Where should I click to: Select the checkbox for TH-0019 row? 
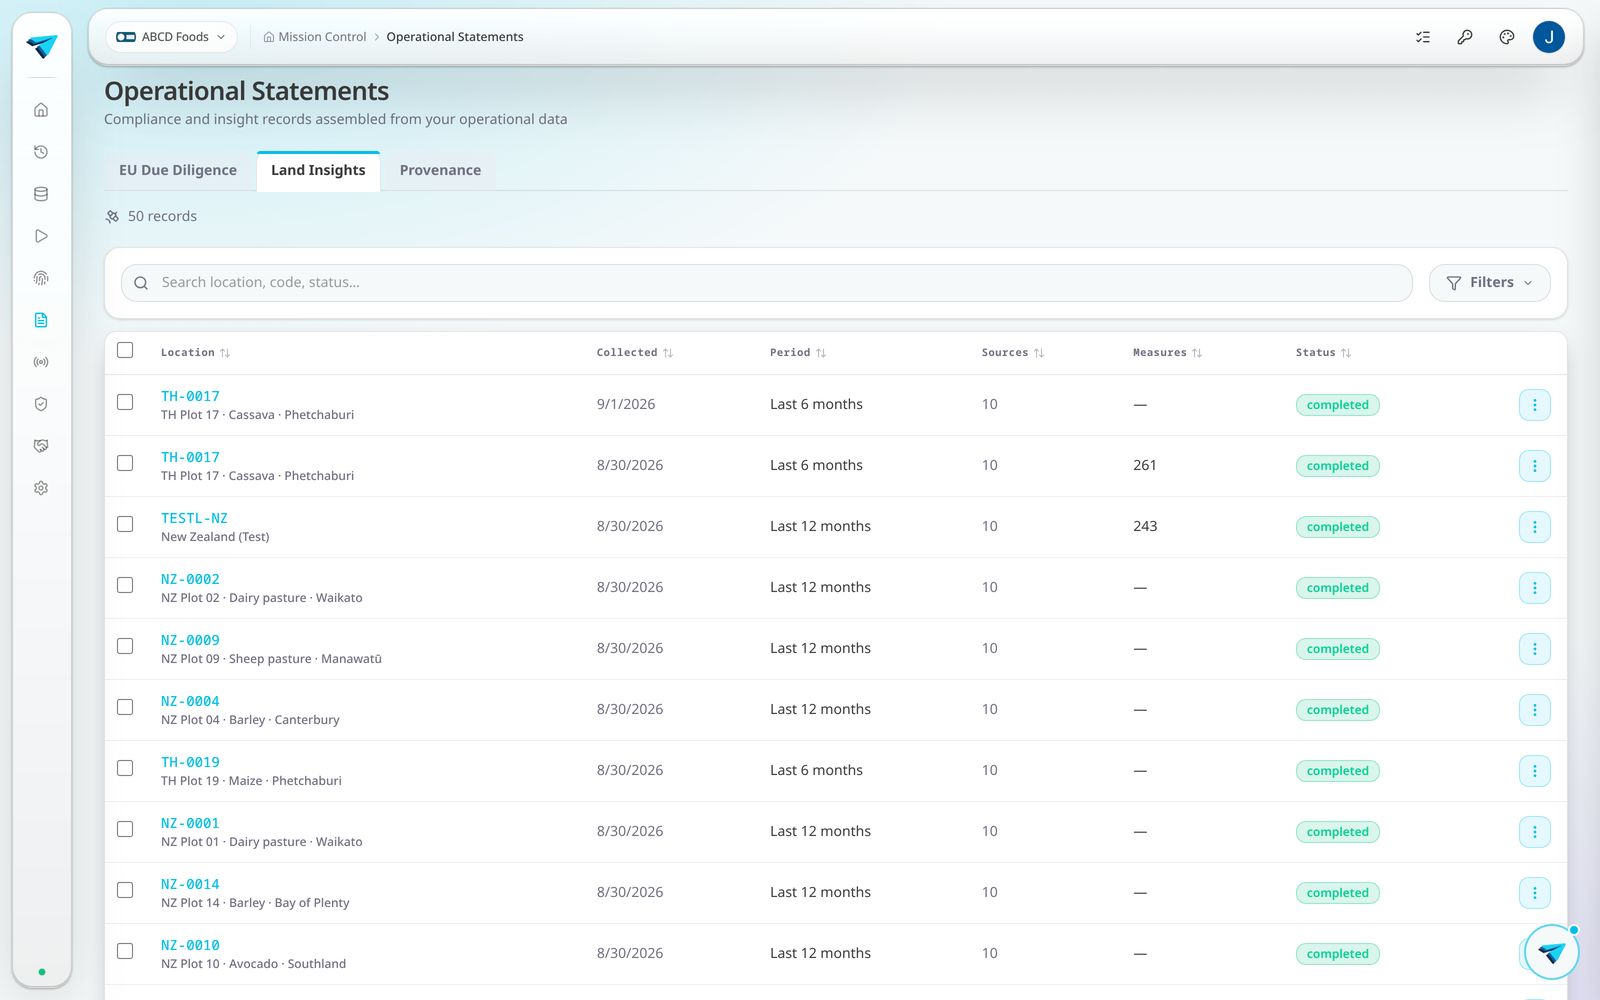(125, 768)
